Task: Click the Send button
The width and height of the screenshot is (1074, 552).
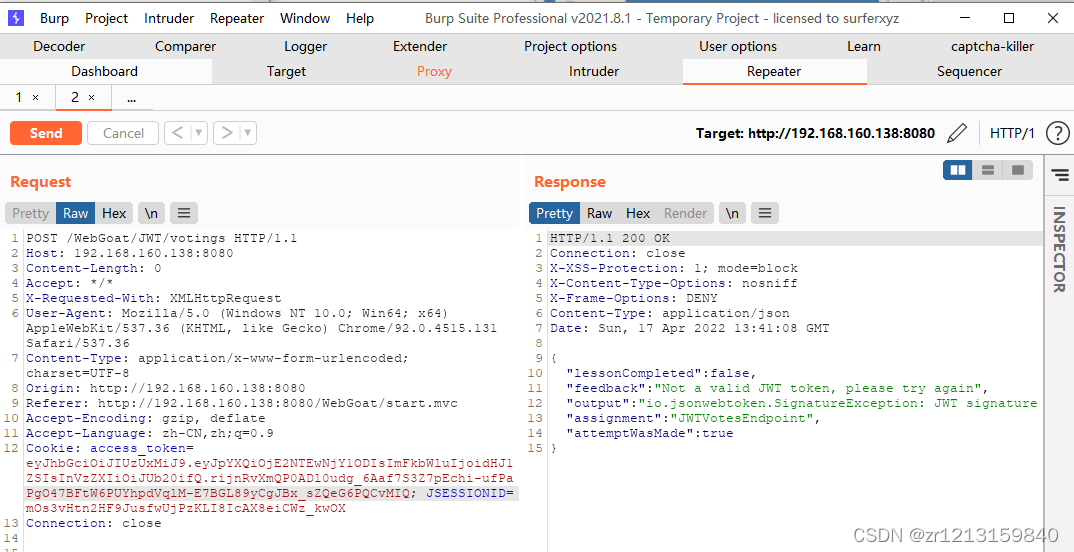Action: [46, 133]
